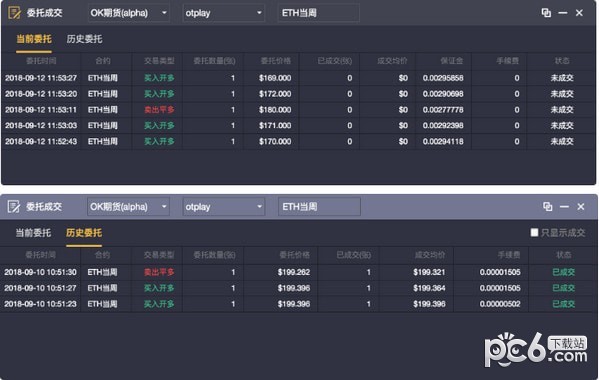Click the pop-out window icon in the lower panel
The height and width of the screenshot is (380, 599).
click(547, 207)
